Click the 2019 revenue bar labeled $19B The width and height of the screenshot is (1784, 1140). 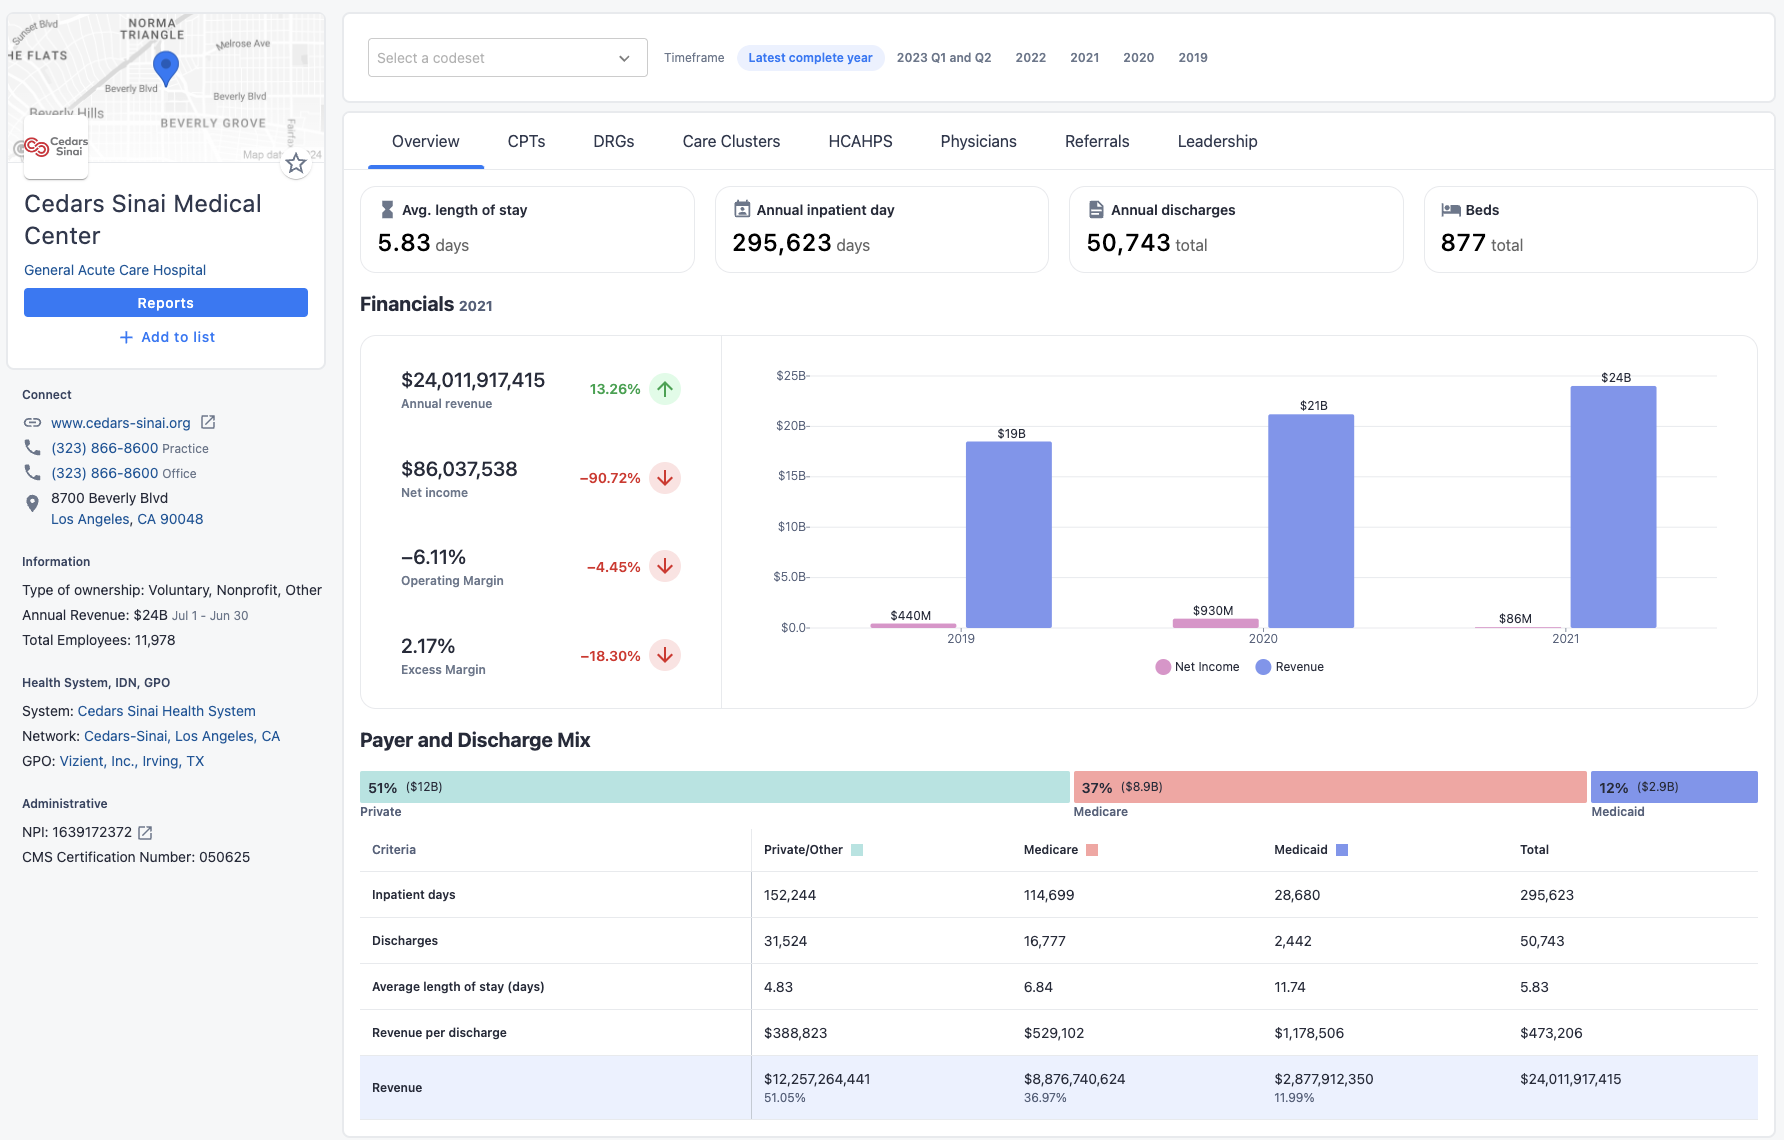coord(1008,535)
